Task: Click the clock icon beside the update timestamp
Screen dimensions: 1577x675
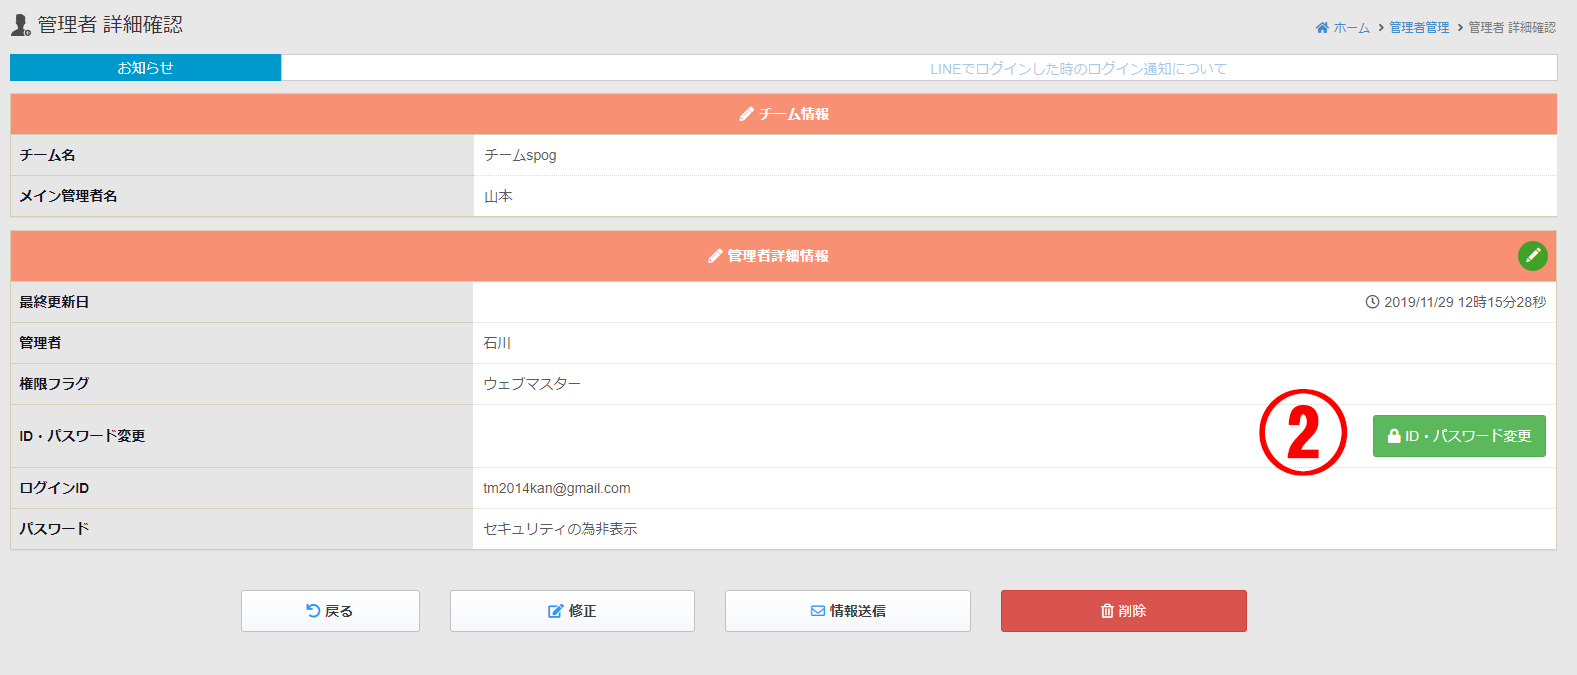Action: (1372, 302)
